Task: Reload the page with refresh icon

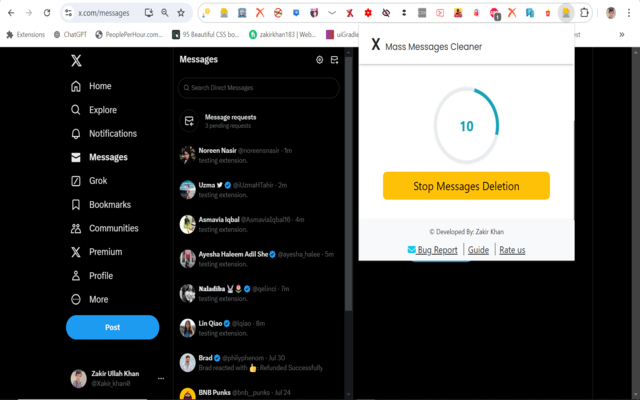Action: [47, 13]
